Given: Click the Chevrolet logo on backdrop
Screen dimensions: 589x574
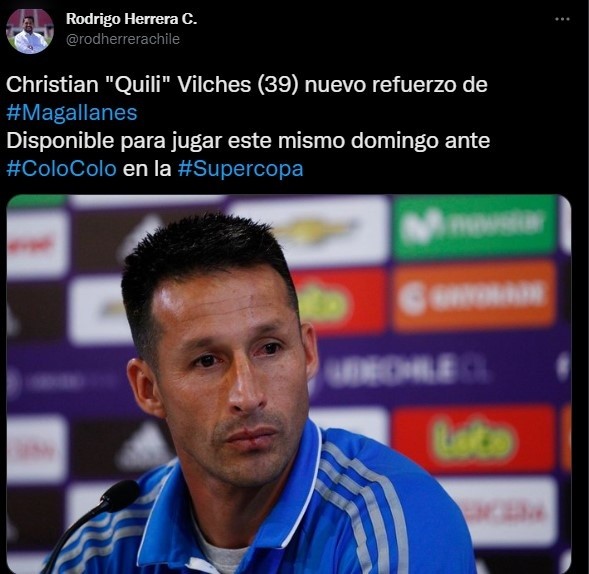Looking at the screenshot, I should 314,230.
